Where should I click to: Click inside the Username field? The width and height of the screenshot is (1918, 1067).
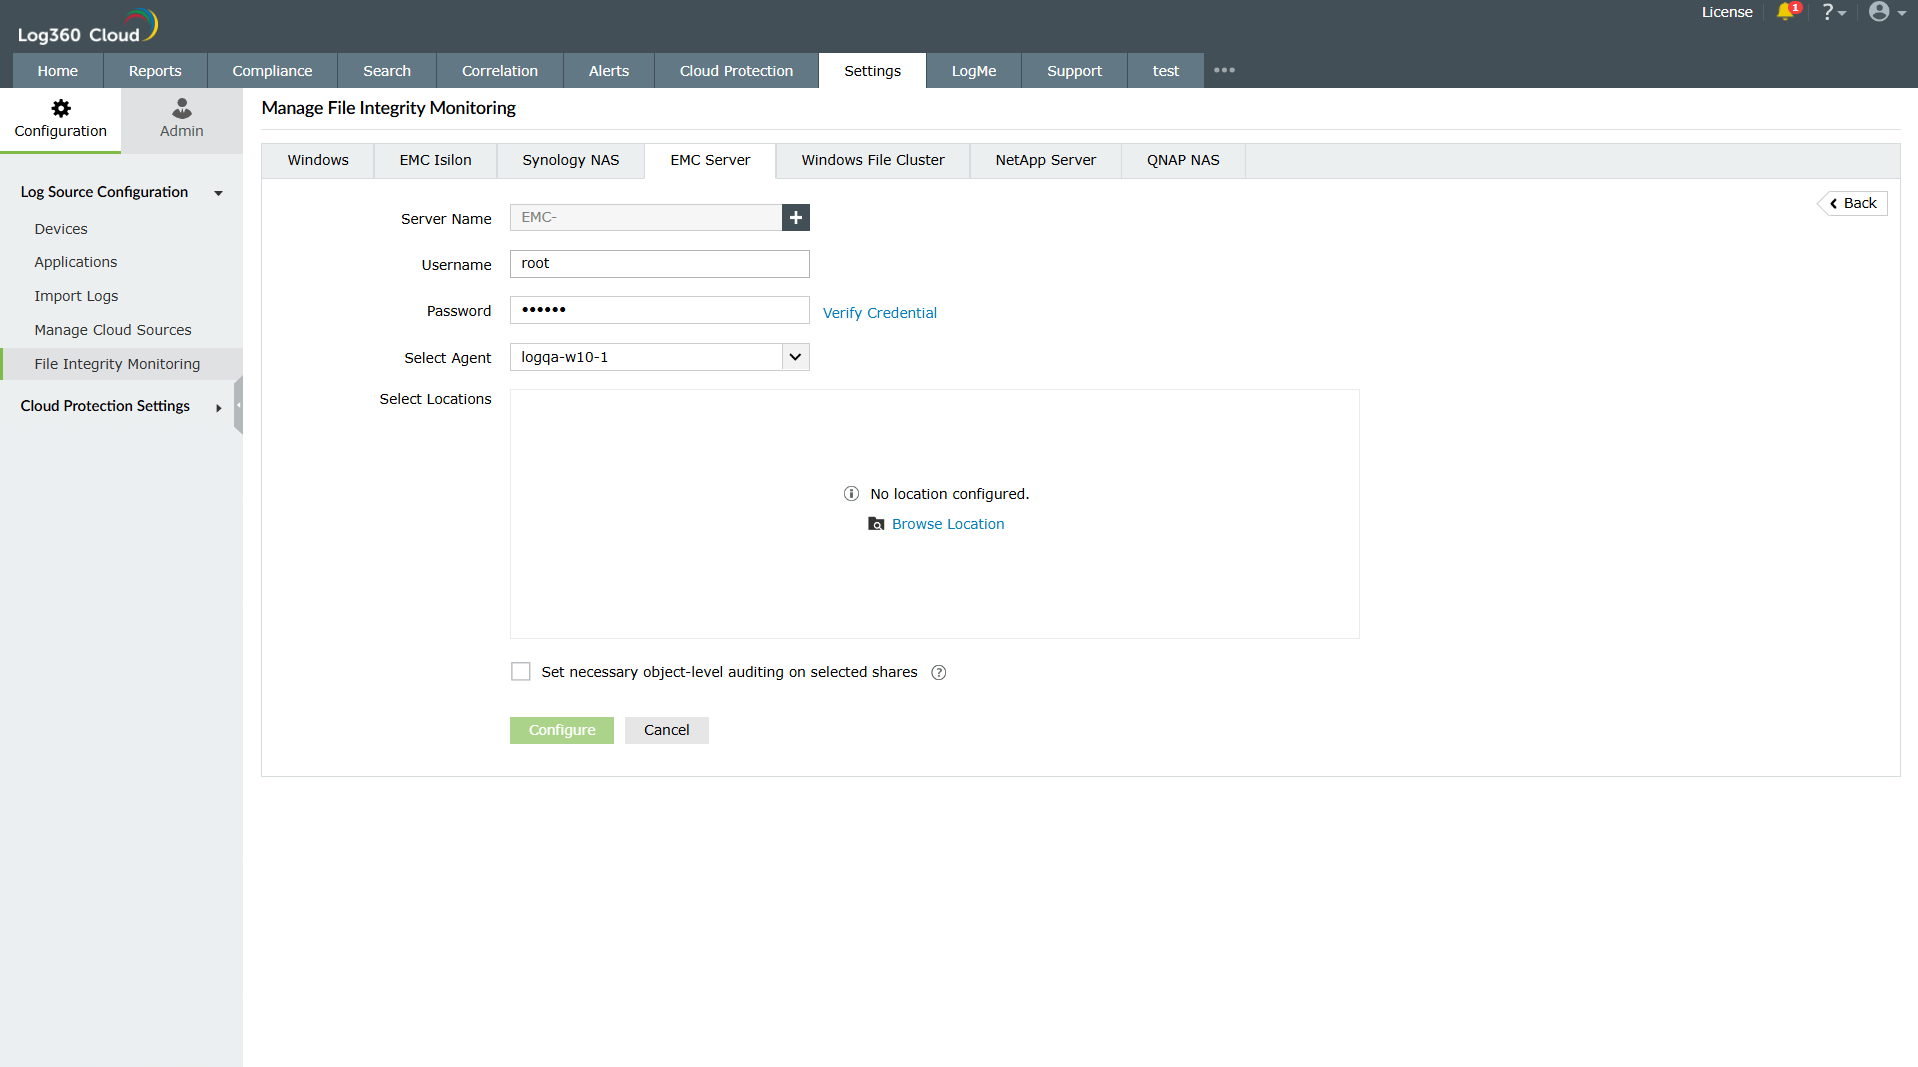tap(658, 263)
